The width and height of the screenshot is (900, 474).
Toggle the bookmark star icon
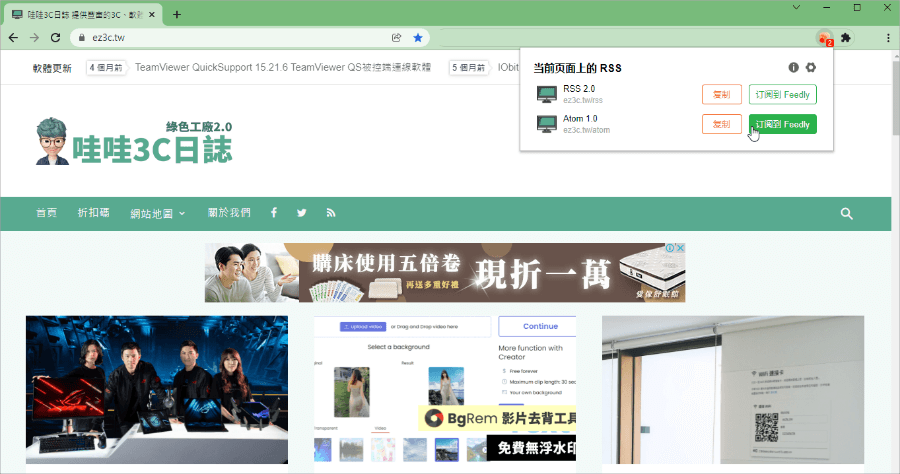418,37
